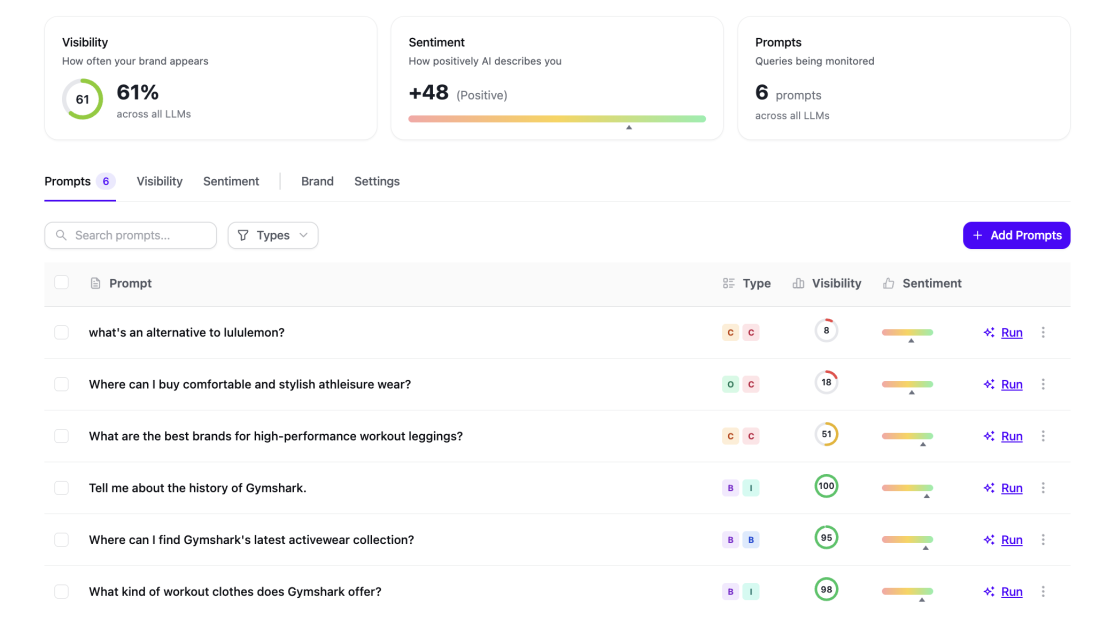Image resolution: width=1100 pixels, height=637 pixels.
Task: Click the visibility score ring showing 100
Action: tap(826, 486)
